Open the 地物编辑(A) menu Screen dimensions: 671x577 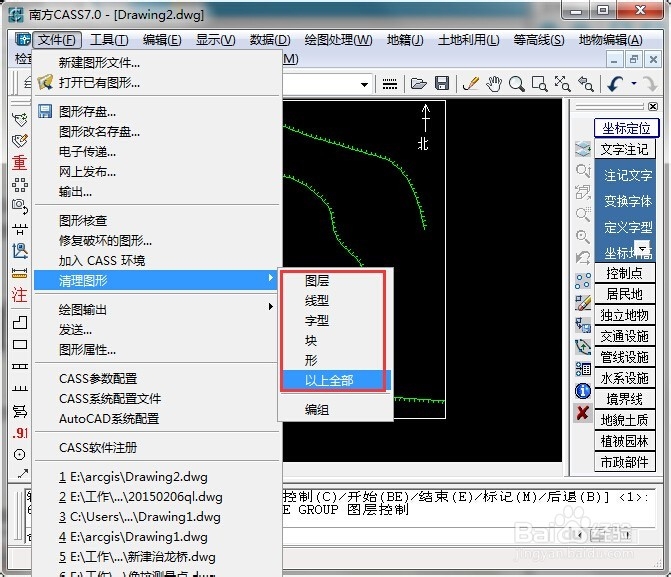pos(610,40)
